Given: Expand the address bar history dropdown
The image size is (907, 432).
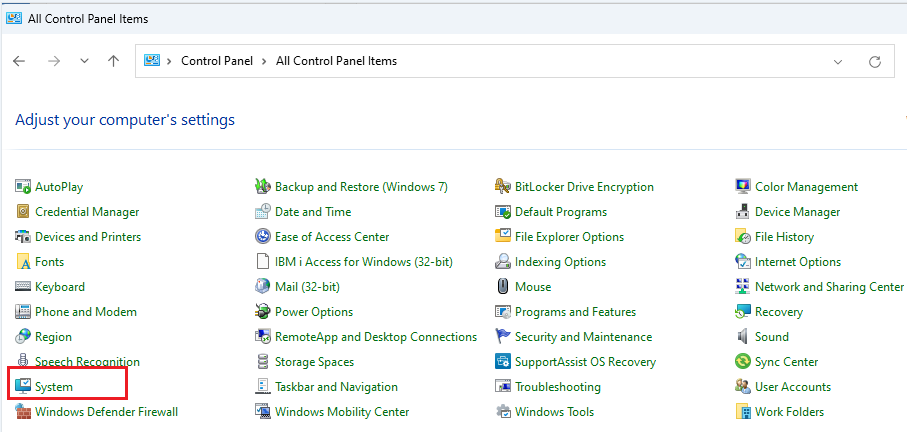Looking at the screenshot, I should point(838,61).
